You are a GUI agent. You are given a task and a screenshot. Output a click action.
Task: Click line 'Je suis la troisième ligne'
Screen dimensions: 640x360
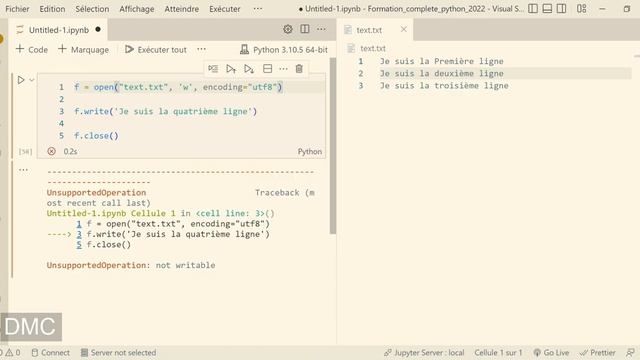tap(444, 86)
